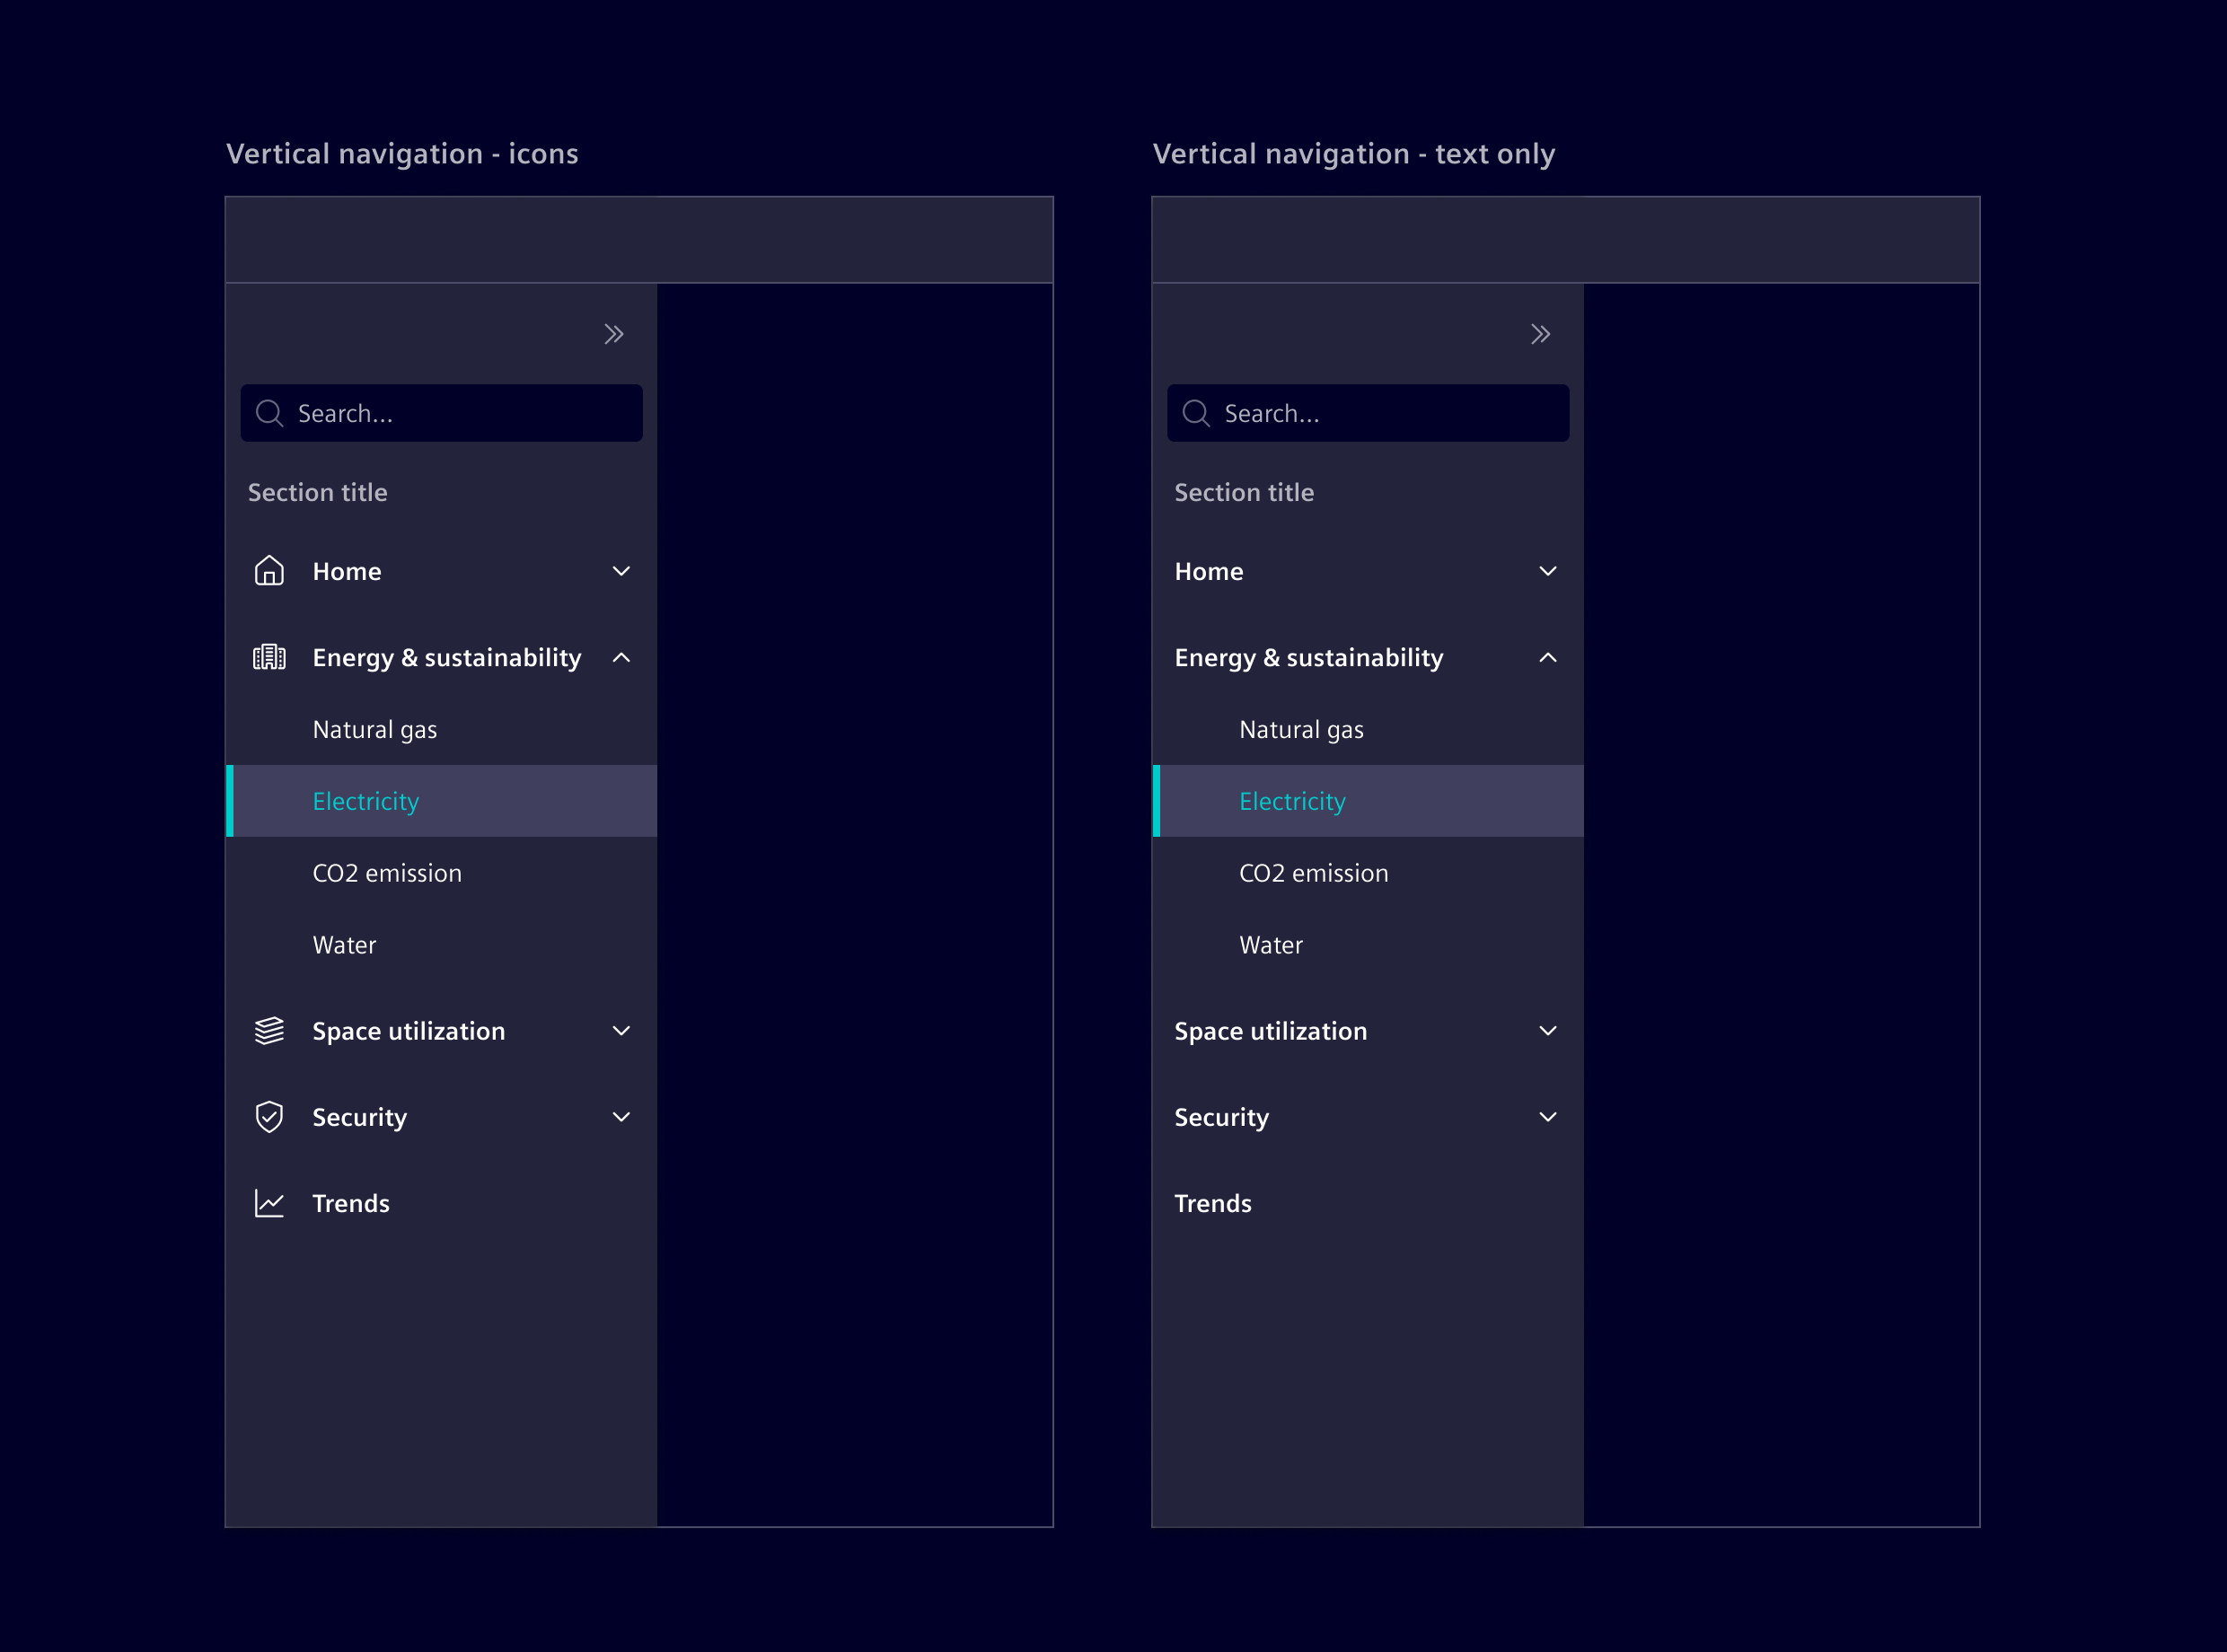Collapse the Energy & sustainability section

621,657
